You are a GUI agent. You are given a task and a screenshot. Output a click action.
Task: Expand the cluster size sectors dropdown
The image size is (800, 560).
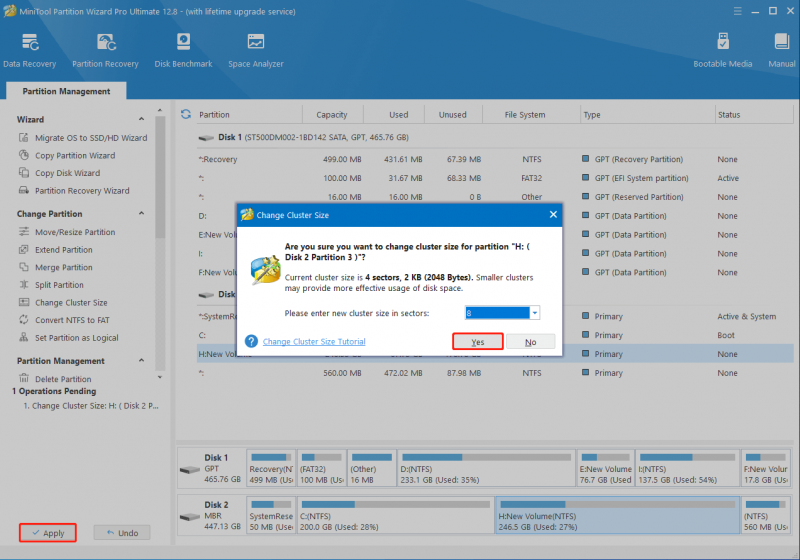[x=534, y=313]
